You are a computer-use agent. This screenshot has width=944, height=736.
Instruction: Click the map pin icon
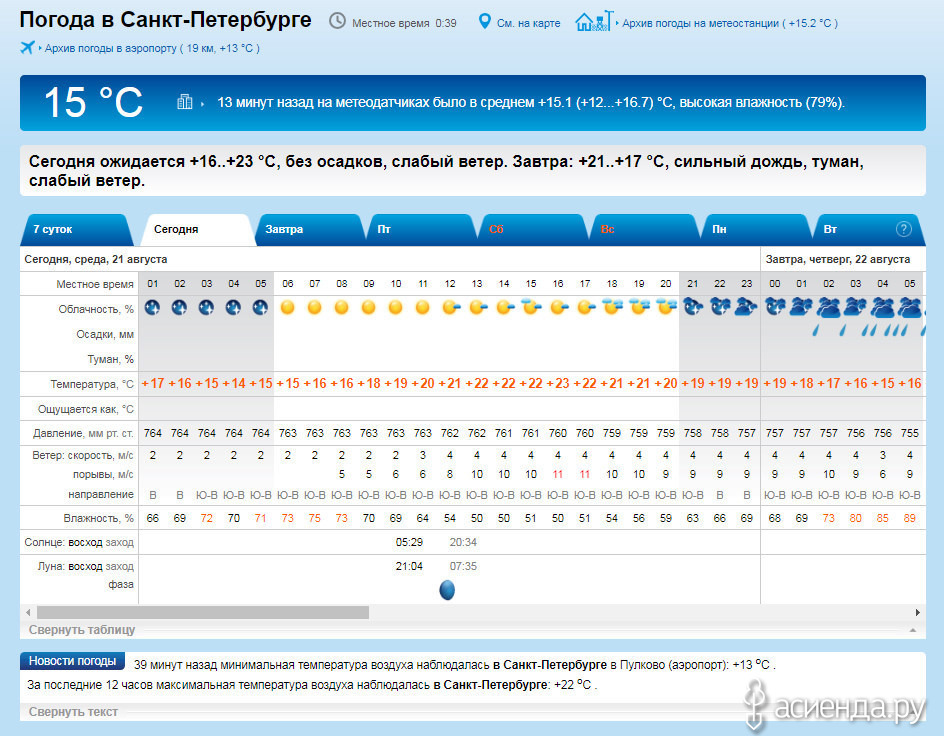click(484, 22)
